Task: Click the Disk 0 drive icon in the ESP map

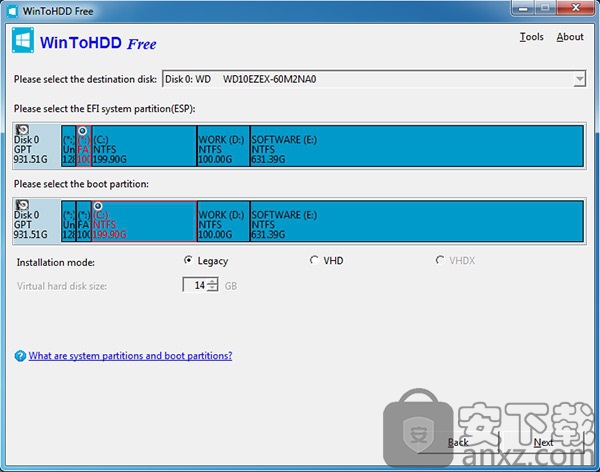Action: pyautogui.click(x=22, y=129)
